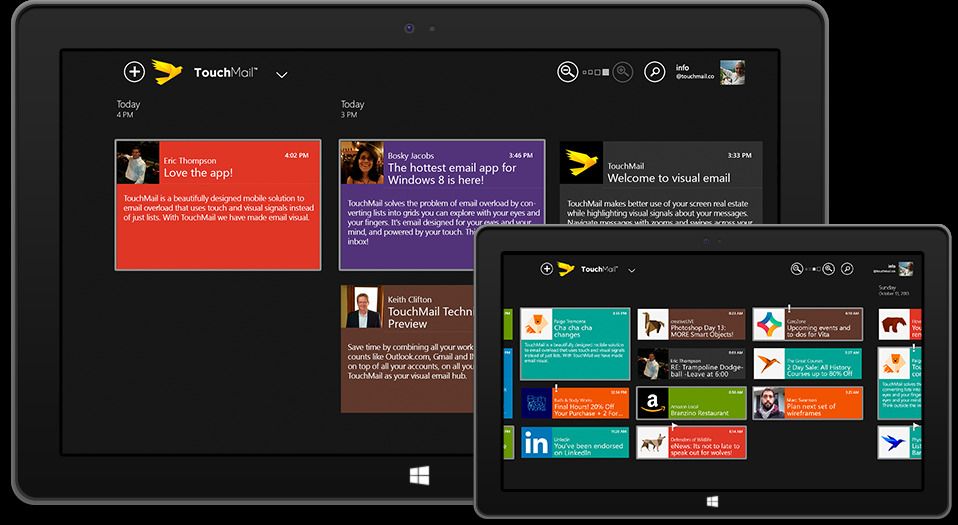Open the info@touchmail.co account avatar on large tablet
This screenshot has height=525, width=958.
click(x=732, y=72)
